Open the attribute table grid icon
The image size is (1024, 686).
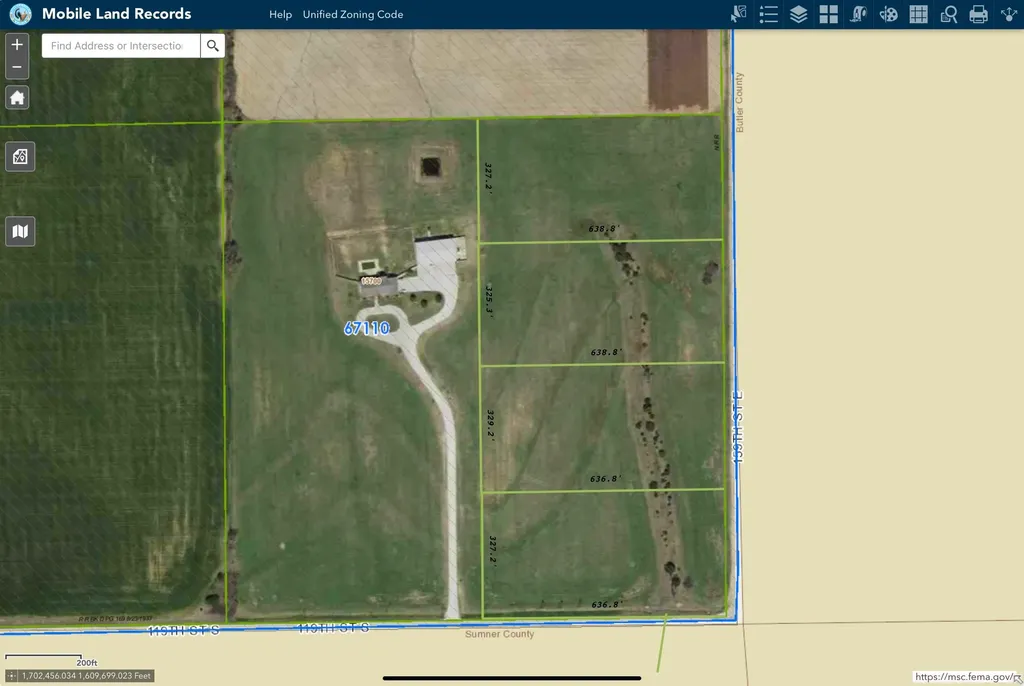pyautogui.click(x=919, y=14)
